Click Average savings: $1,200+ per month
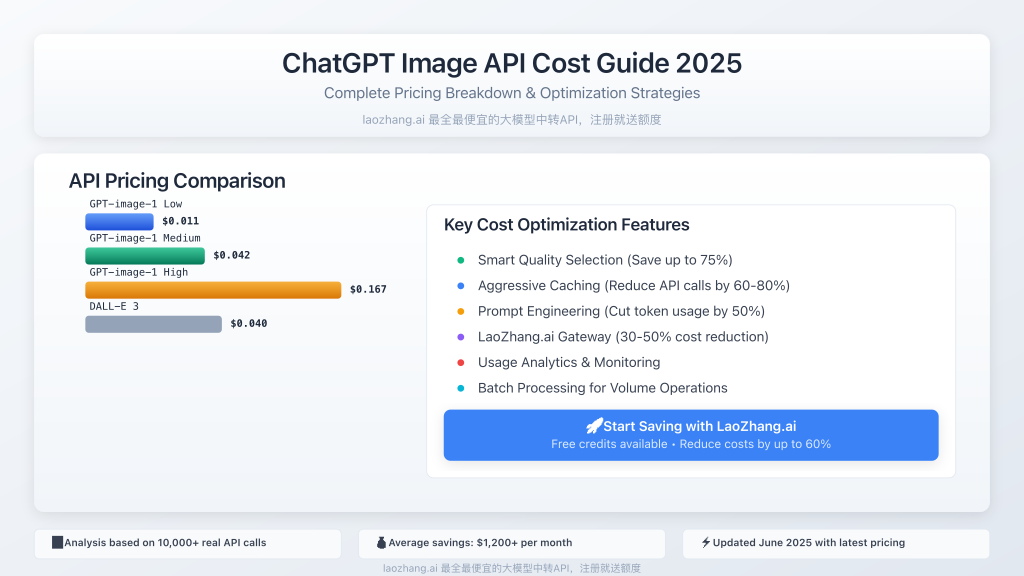This screenshot has height=576, width=1024. pos(480,543)
